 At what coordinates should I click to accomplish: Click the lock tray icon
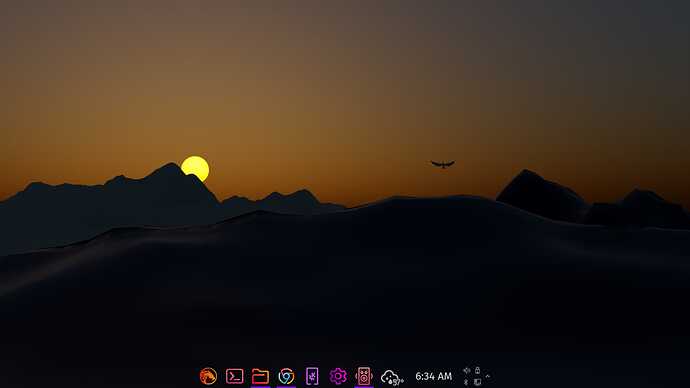[x=477, y=371]
